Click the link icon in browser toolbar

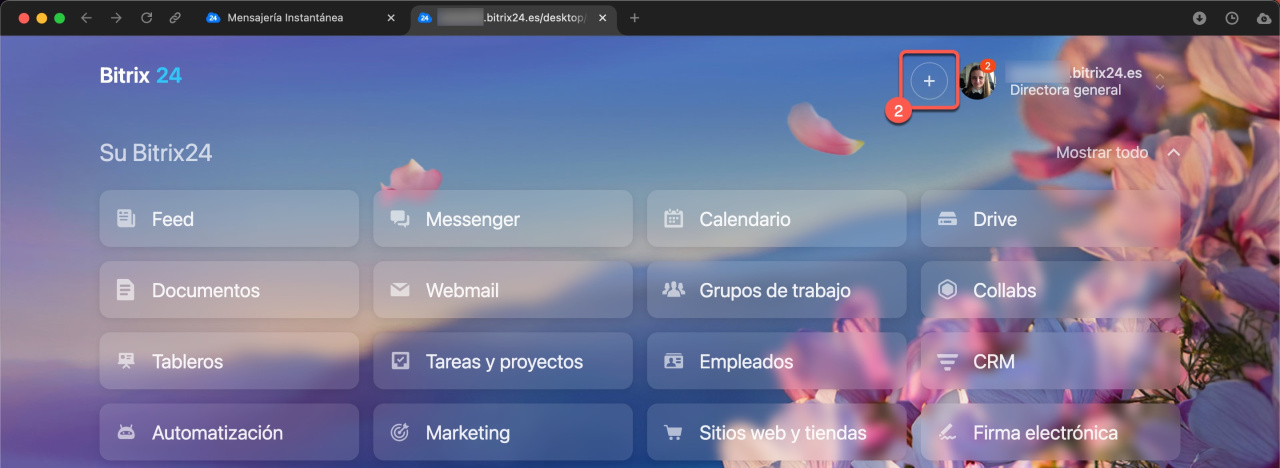tap(175, 18)
